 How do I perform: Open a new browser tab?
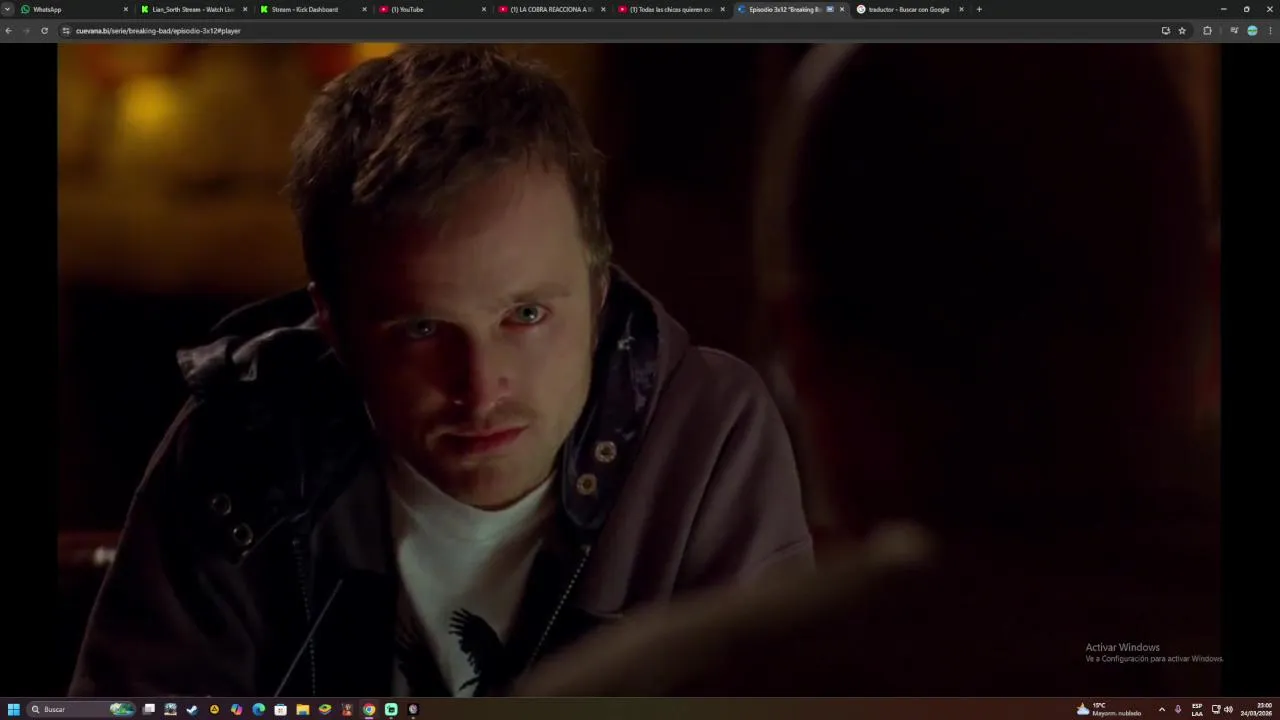[x=979, y=9]
